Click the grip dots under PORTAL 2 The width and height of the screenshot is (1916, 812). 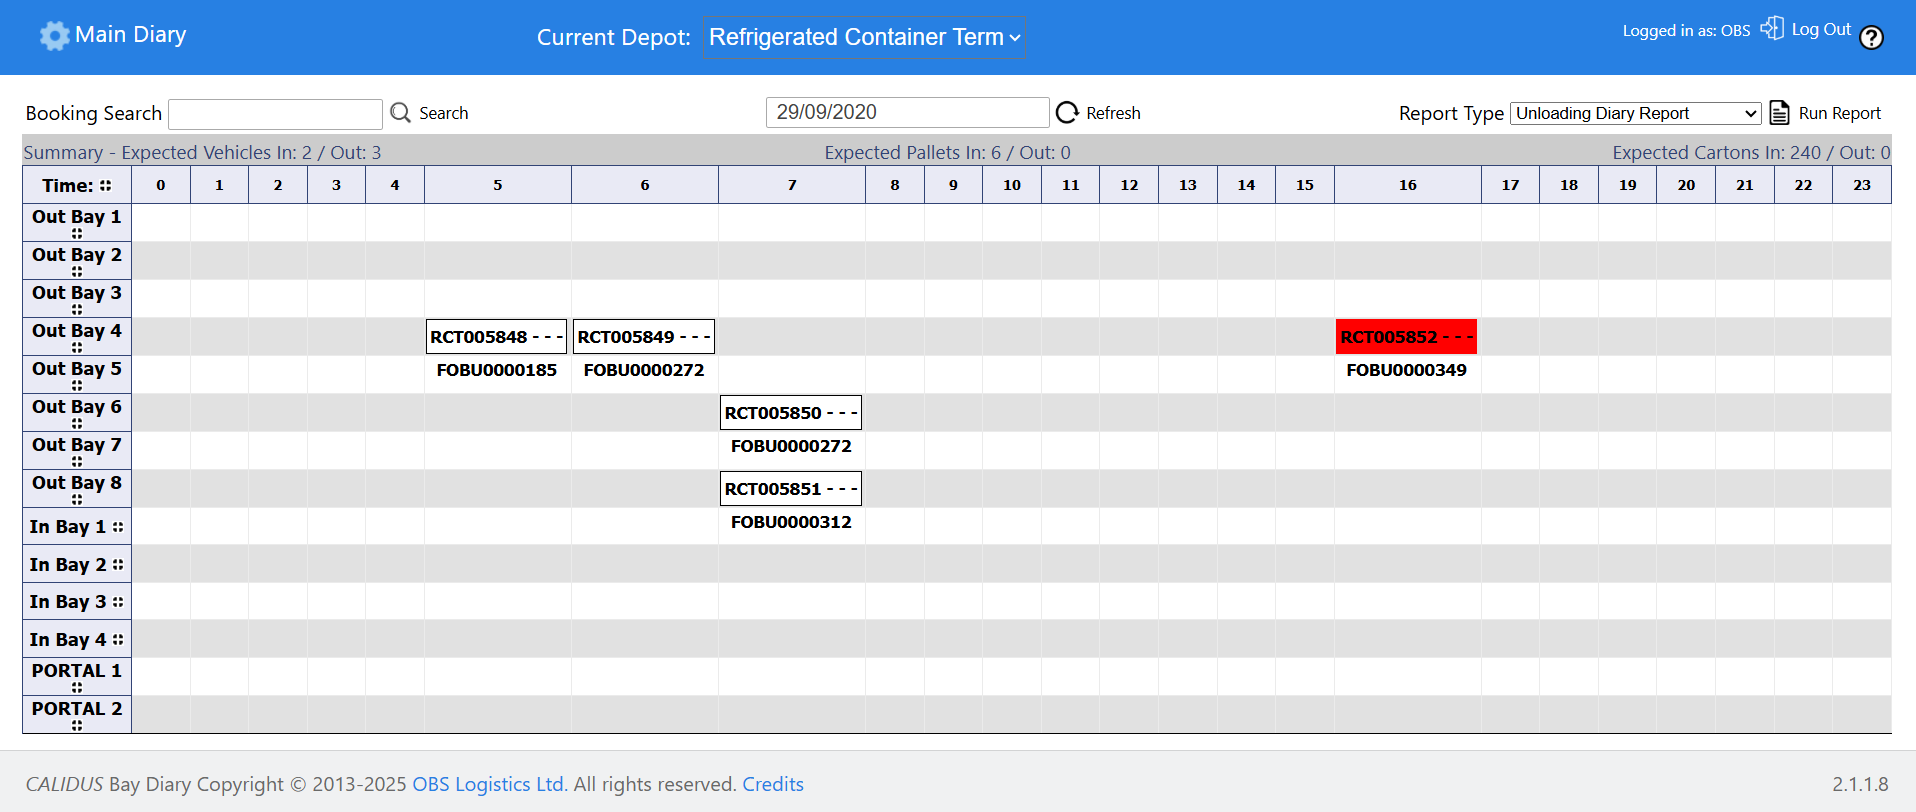tap(77, 725)
